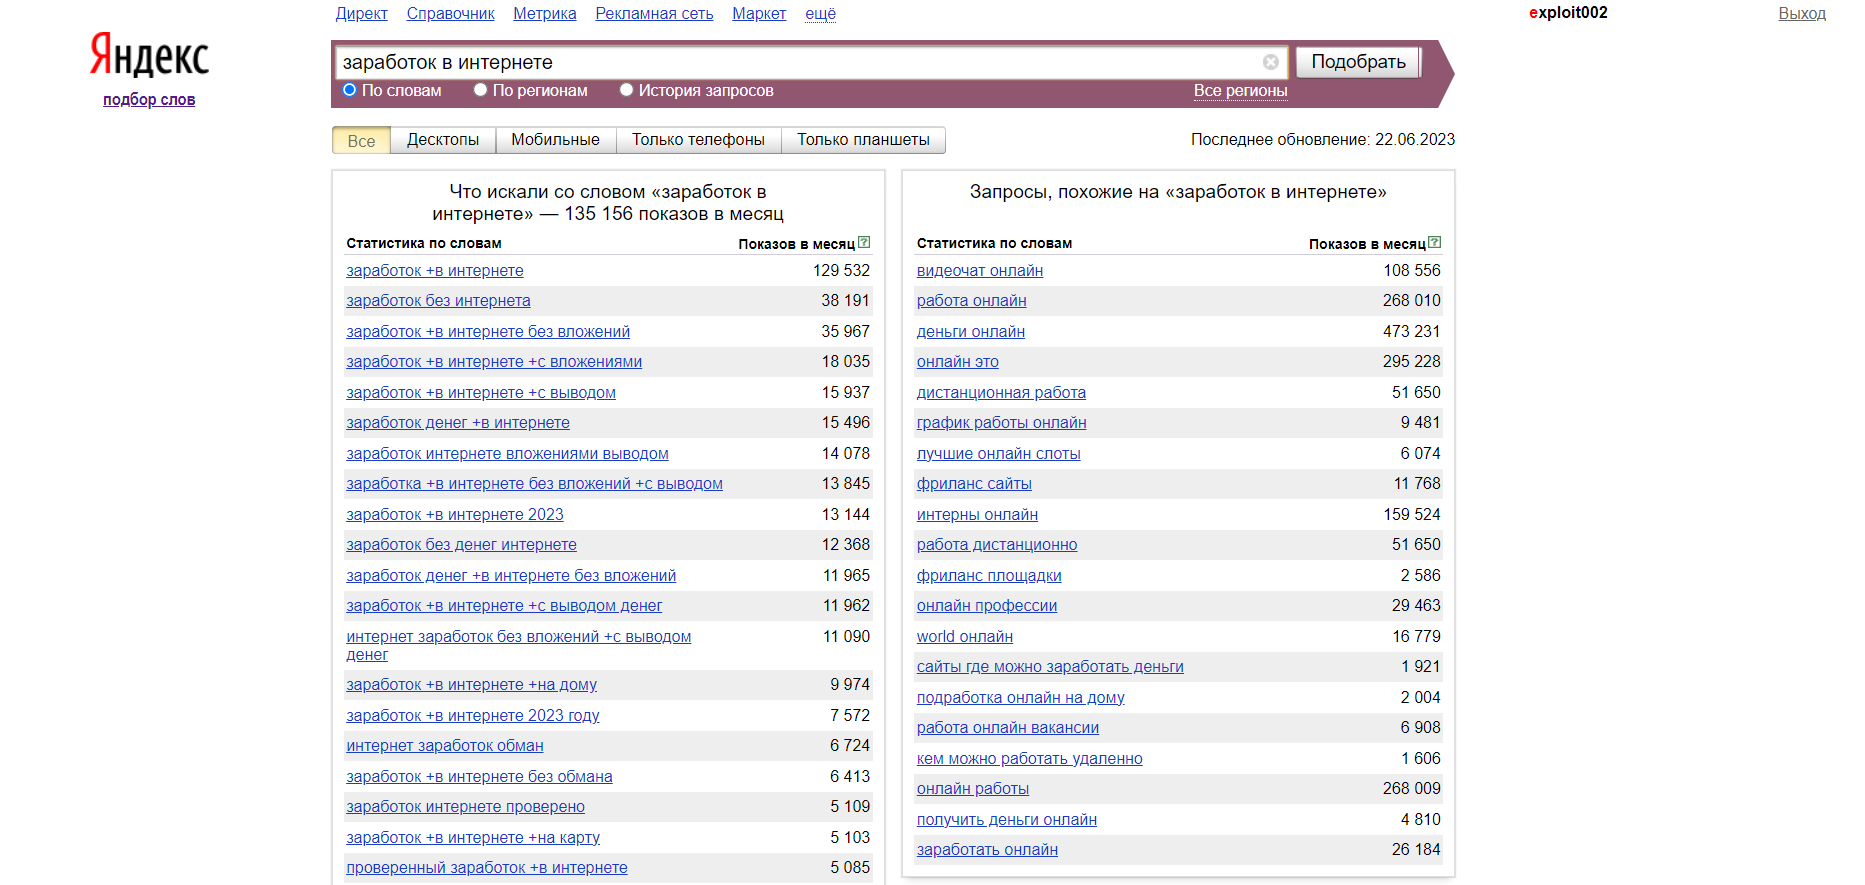Switch to the 'Десктопы' tab
This screenshot has height=885, width=1865.
point(443,140)
